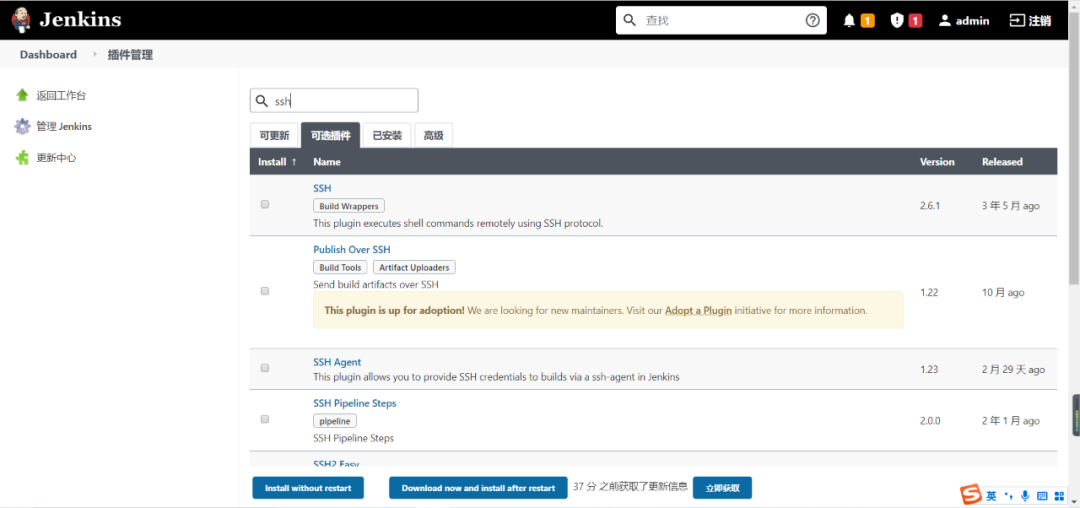Click the Artifact Uploaders category tag
Image resolution: width=1080 pixels, height=508 pixels.
click(x=414, y=267)
